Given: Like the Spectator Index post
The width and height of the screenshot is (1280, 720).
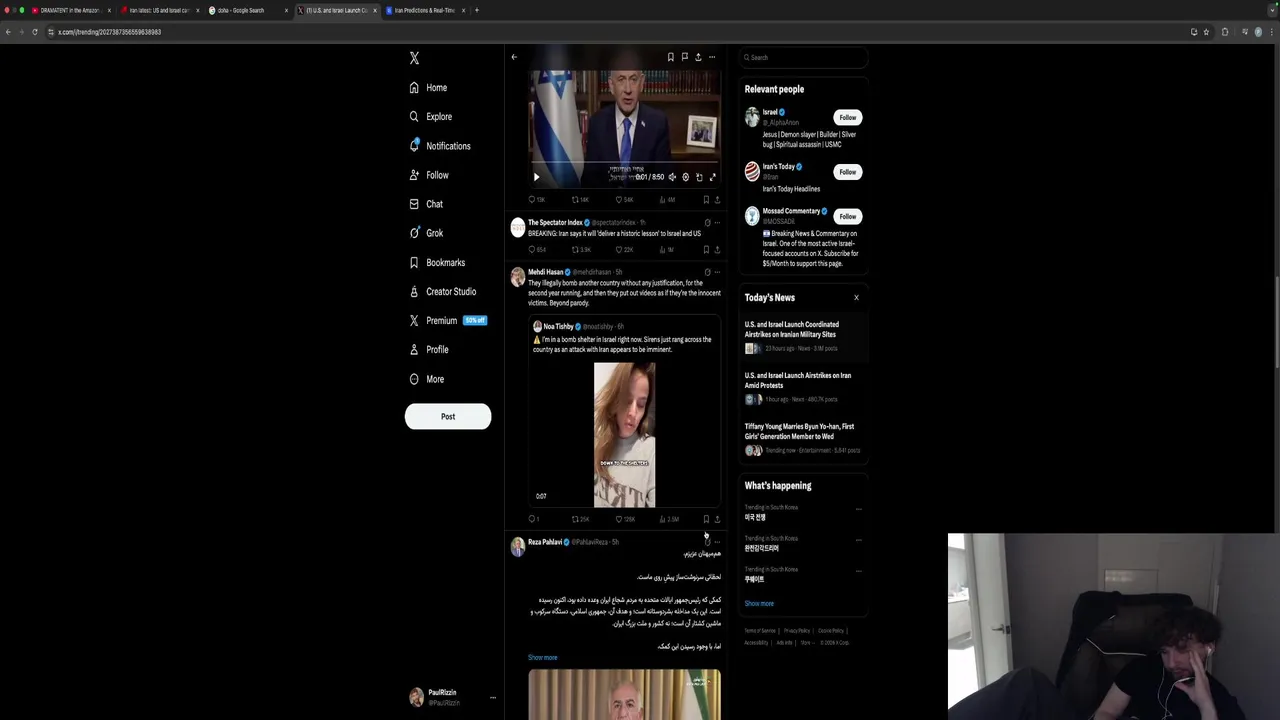Looking at the screenshot, I should pos(624,250).
